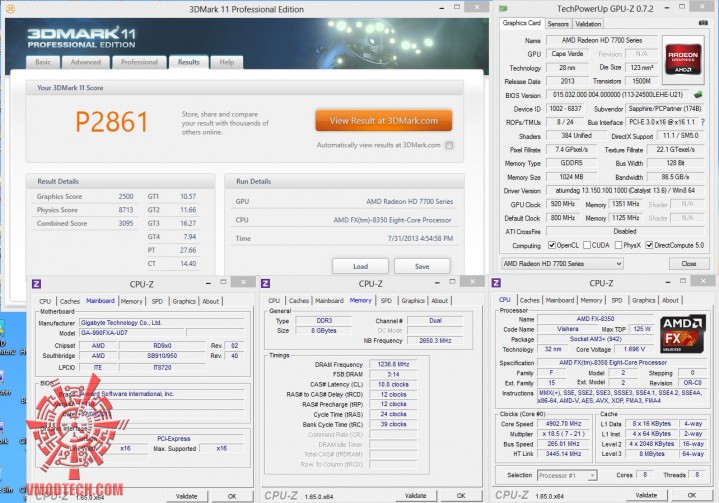Image resolution: width=719 pixels, height=503 pixels.
Task: Click the Combined Score value 3095
Action: [x=126, y=223]
